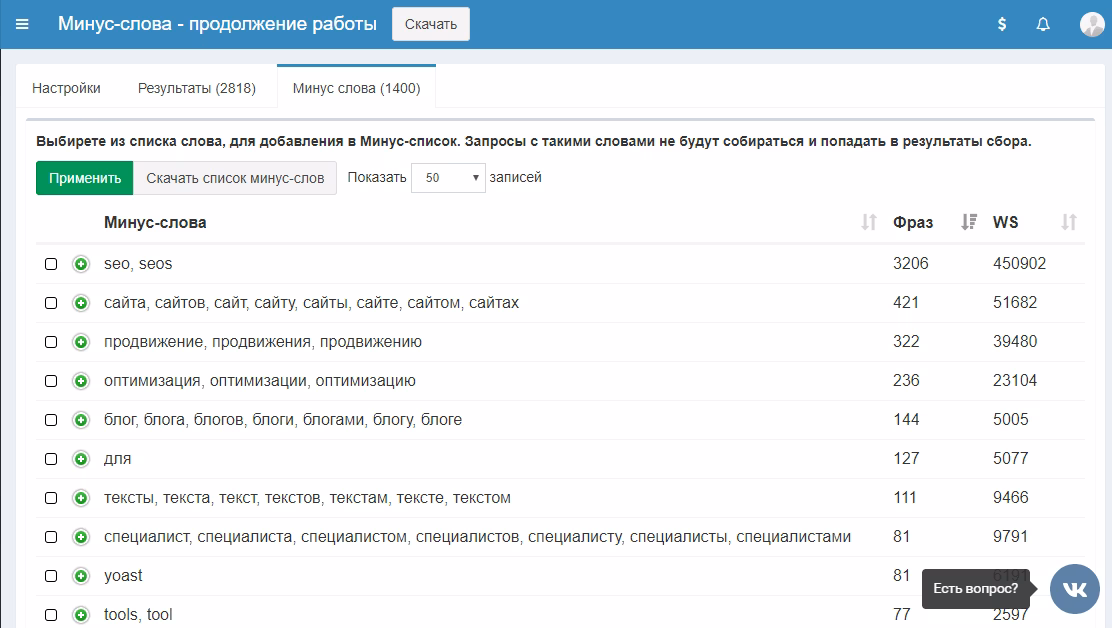This screenshot has height=628, width=1112.
Task: Open notifications bell icon
Action: 1043,24
